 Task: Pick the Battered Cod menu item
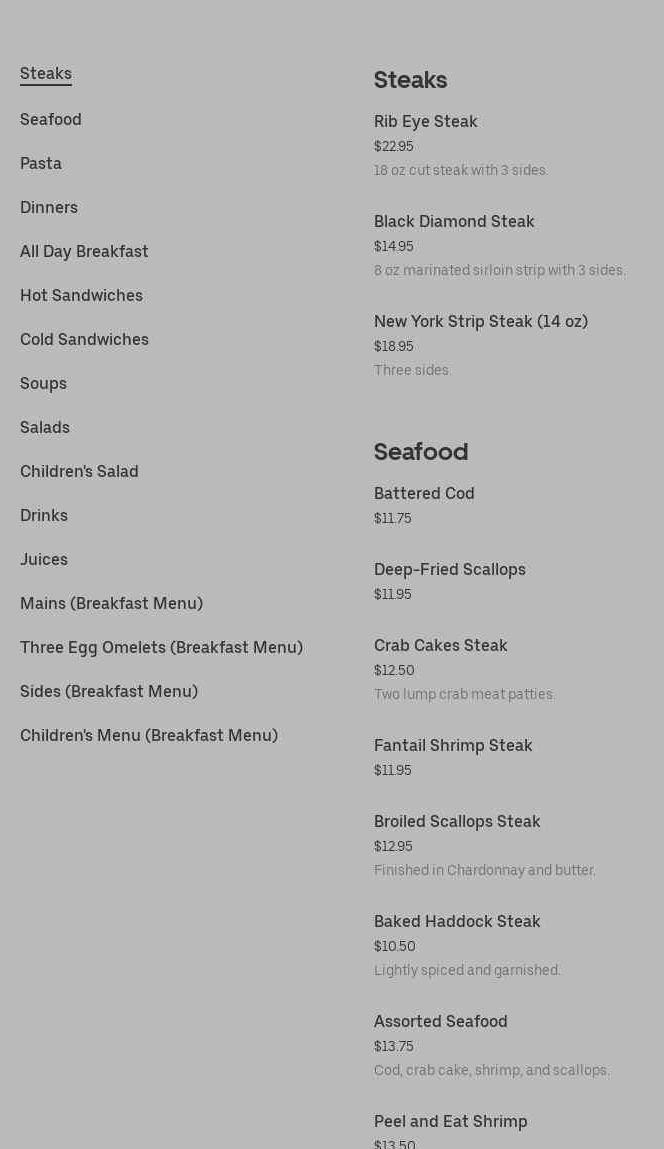tap(424, 493)
